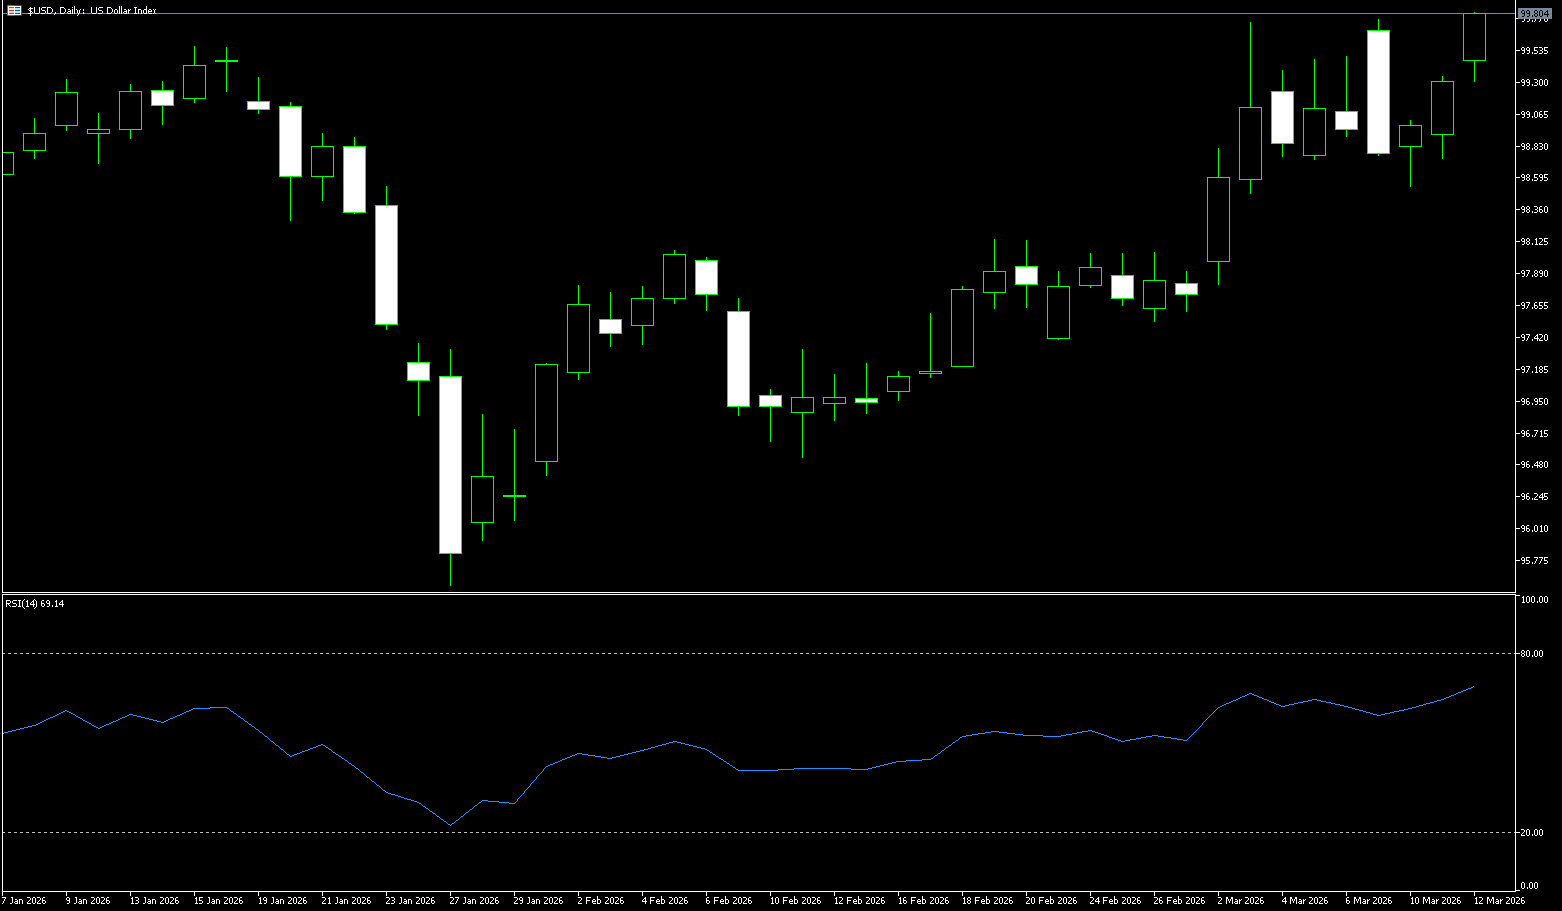Click the RSI(14) 69.14 indicator label
The height and width of the screenshot is (911, 1562).
35,604
